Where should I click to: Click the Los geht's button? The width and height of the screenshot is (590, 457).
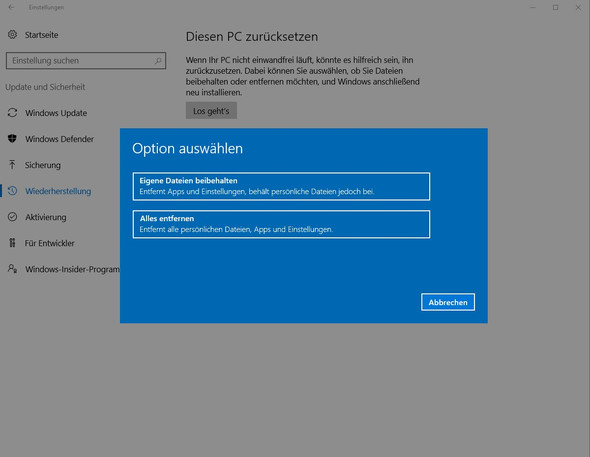[x=211, y=111]
